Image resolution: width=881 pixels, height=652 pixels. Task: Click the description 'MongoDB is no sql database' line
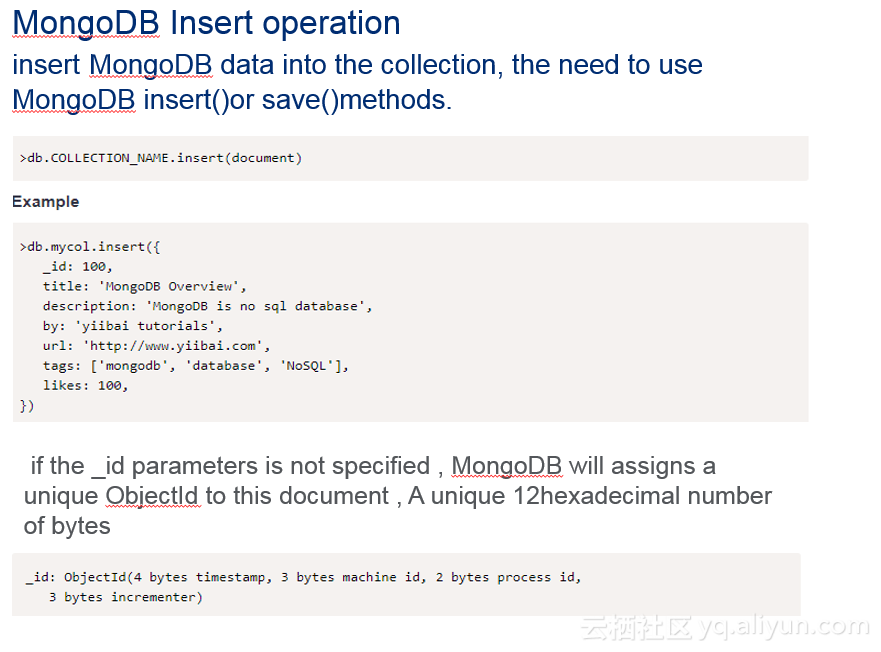tap(207, 306)
